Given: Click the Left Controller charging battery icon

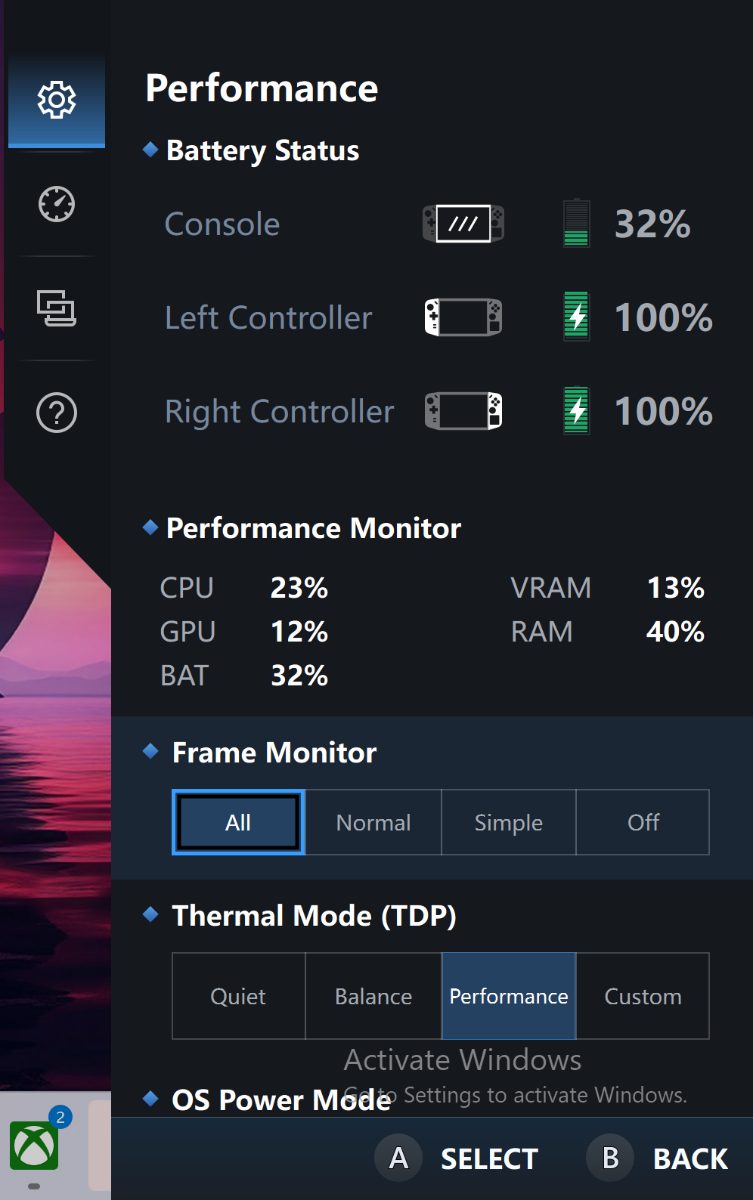Looking at the screenshot, I should 576,318.
